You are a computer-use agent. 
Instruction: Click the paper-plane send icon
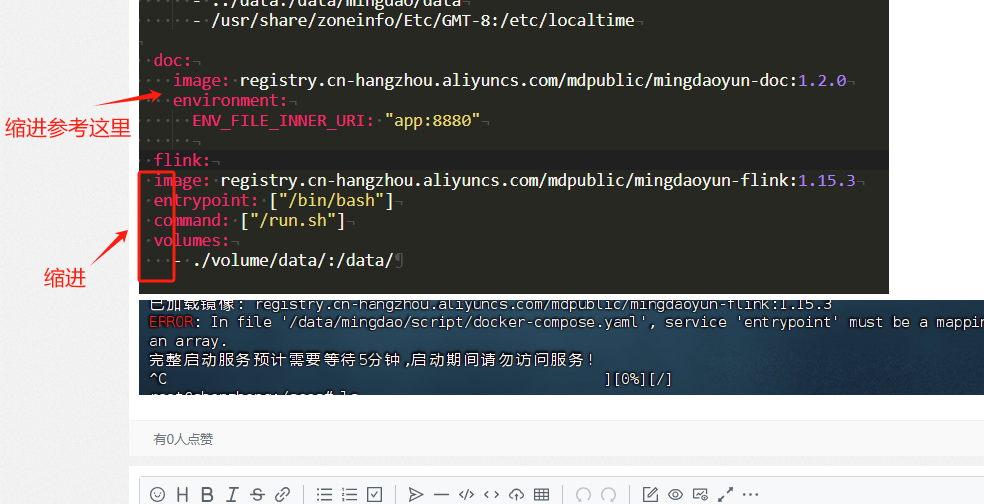(416, 495)
